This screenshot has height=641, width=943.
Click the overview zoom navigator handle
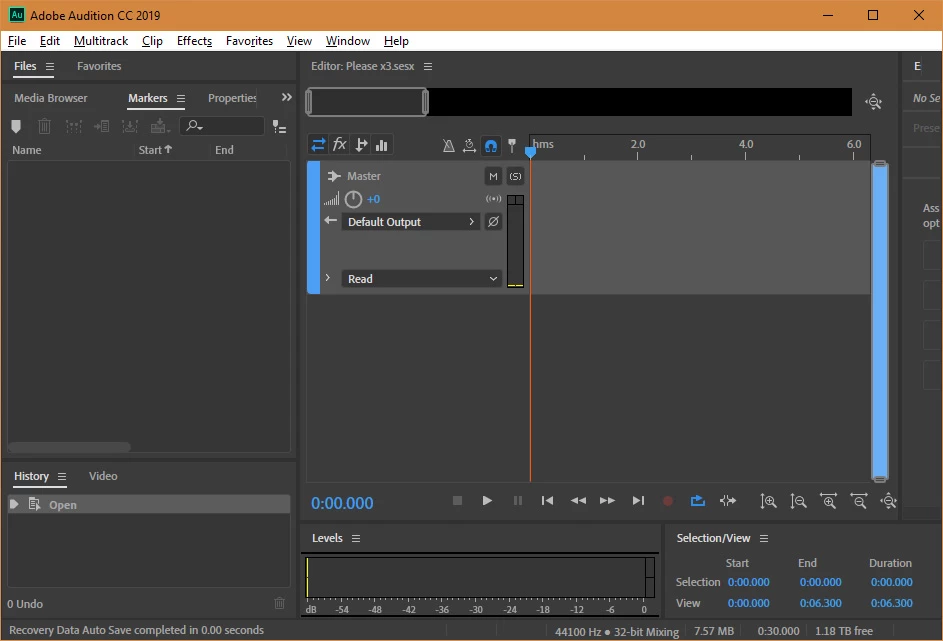pos(367,102)
